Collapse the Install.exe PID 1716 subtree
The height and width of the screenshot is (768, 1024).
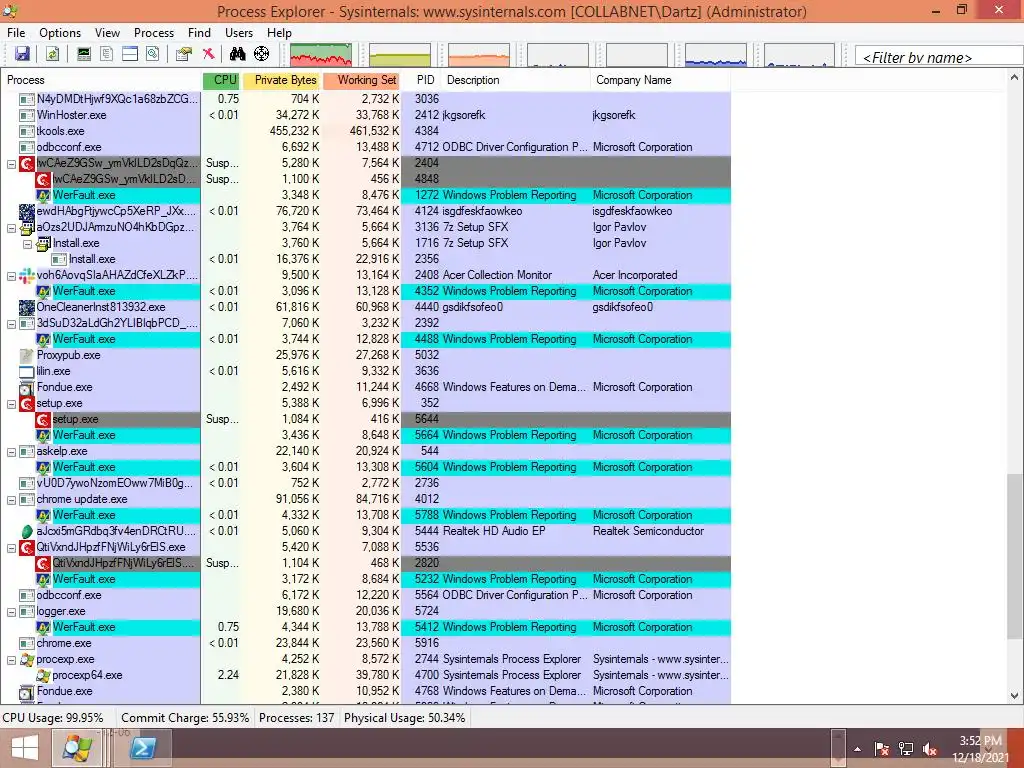(27, 244)
